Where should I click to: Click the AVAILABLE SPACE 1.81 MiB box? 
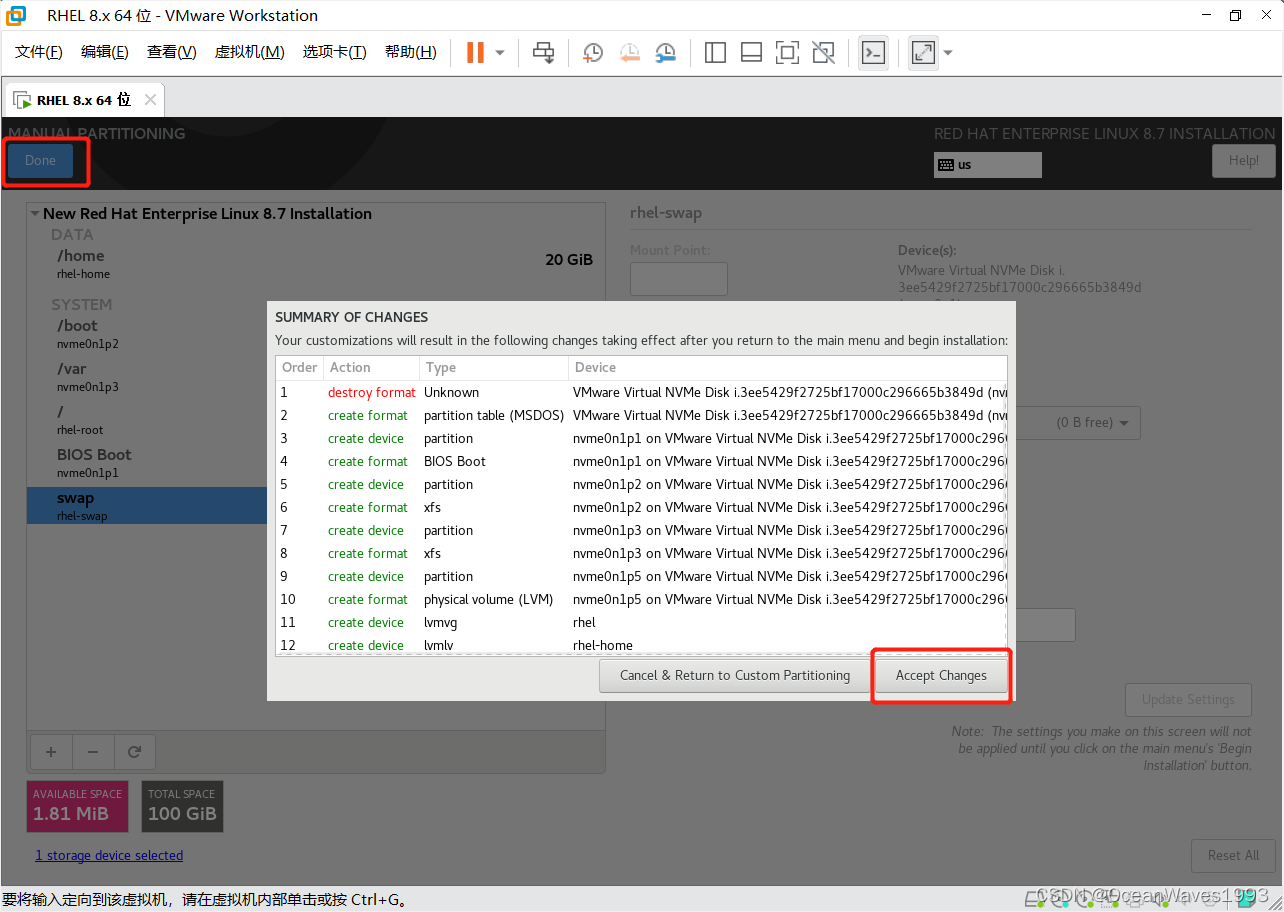(x=78, y=806)
